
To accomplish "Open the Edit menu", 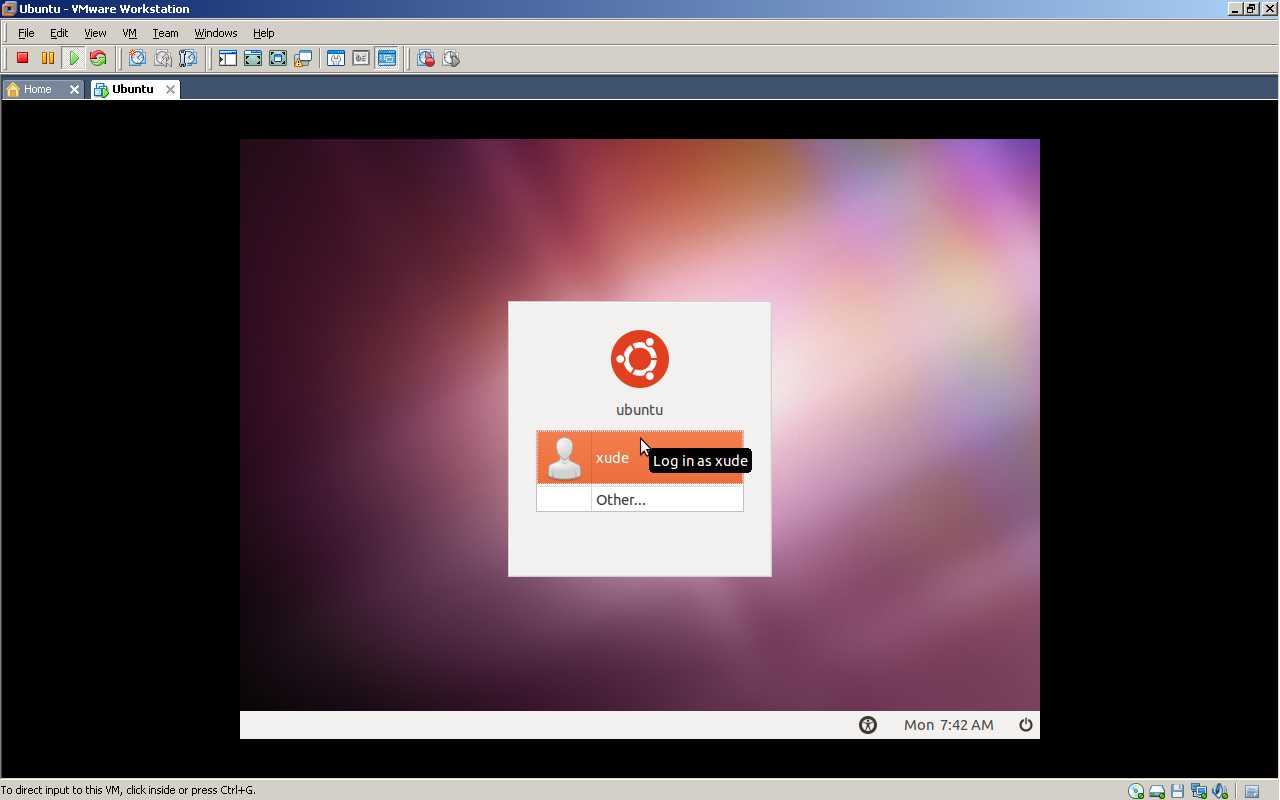I will [x=59, y=33].
